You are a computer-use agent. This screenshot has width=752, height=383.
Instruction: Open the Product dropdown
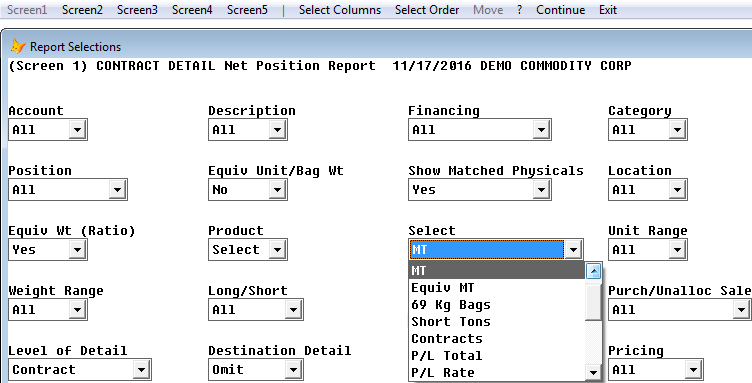pyautogui.click(x=277, y=250)
